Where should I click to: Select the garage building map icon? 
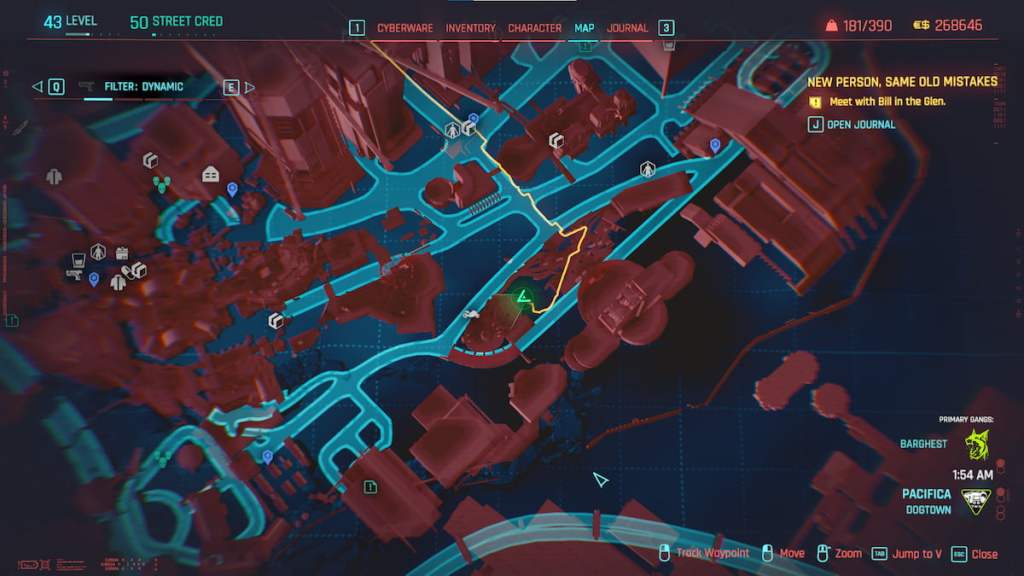210,174
